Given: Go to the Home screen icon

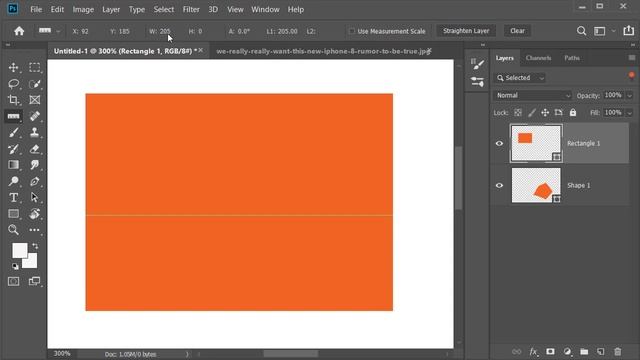Looking at the screenshot, I should 19,31.
